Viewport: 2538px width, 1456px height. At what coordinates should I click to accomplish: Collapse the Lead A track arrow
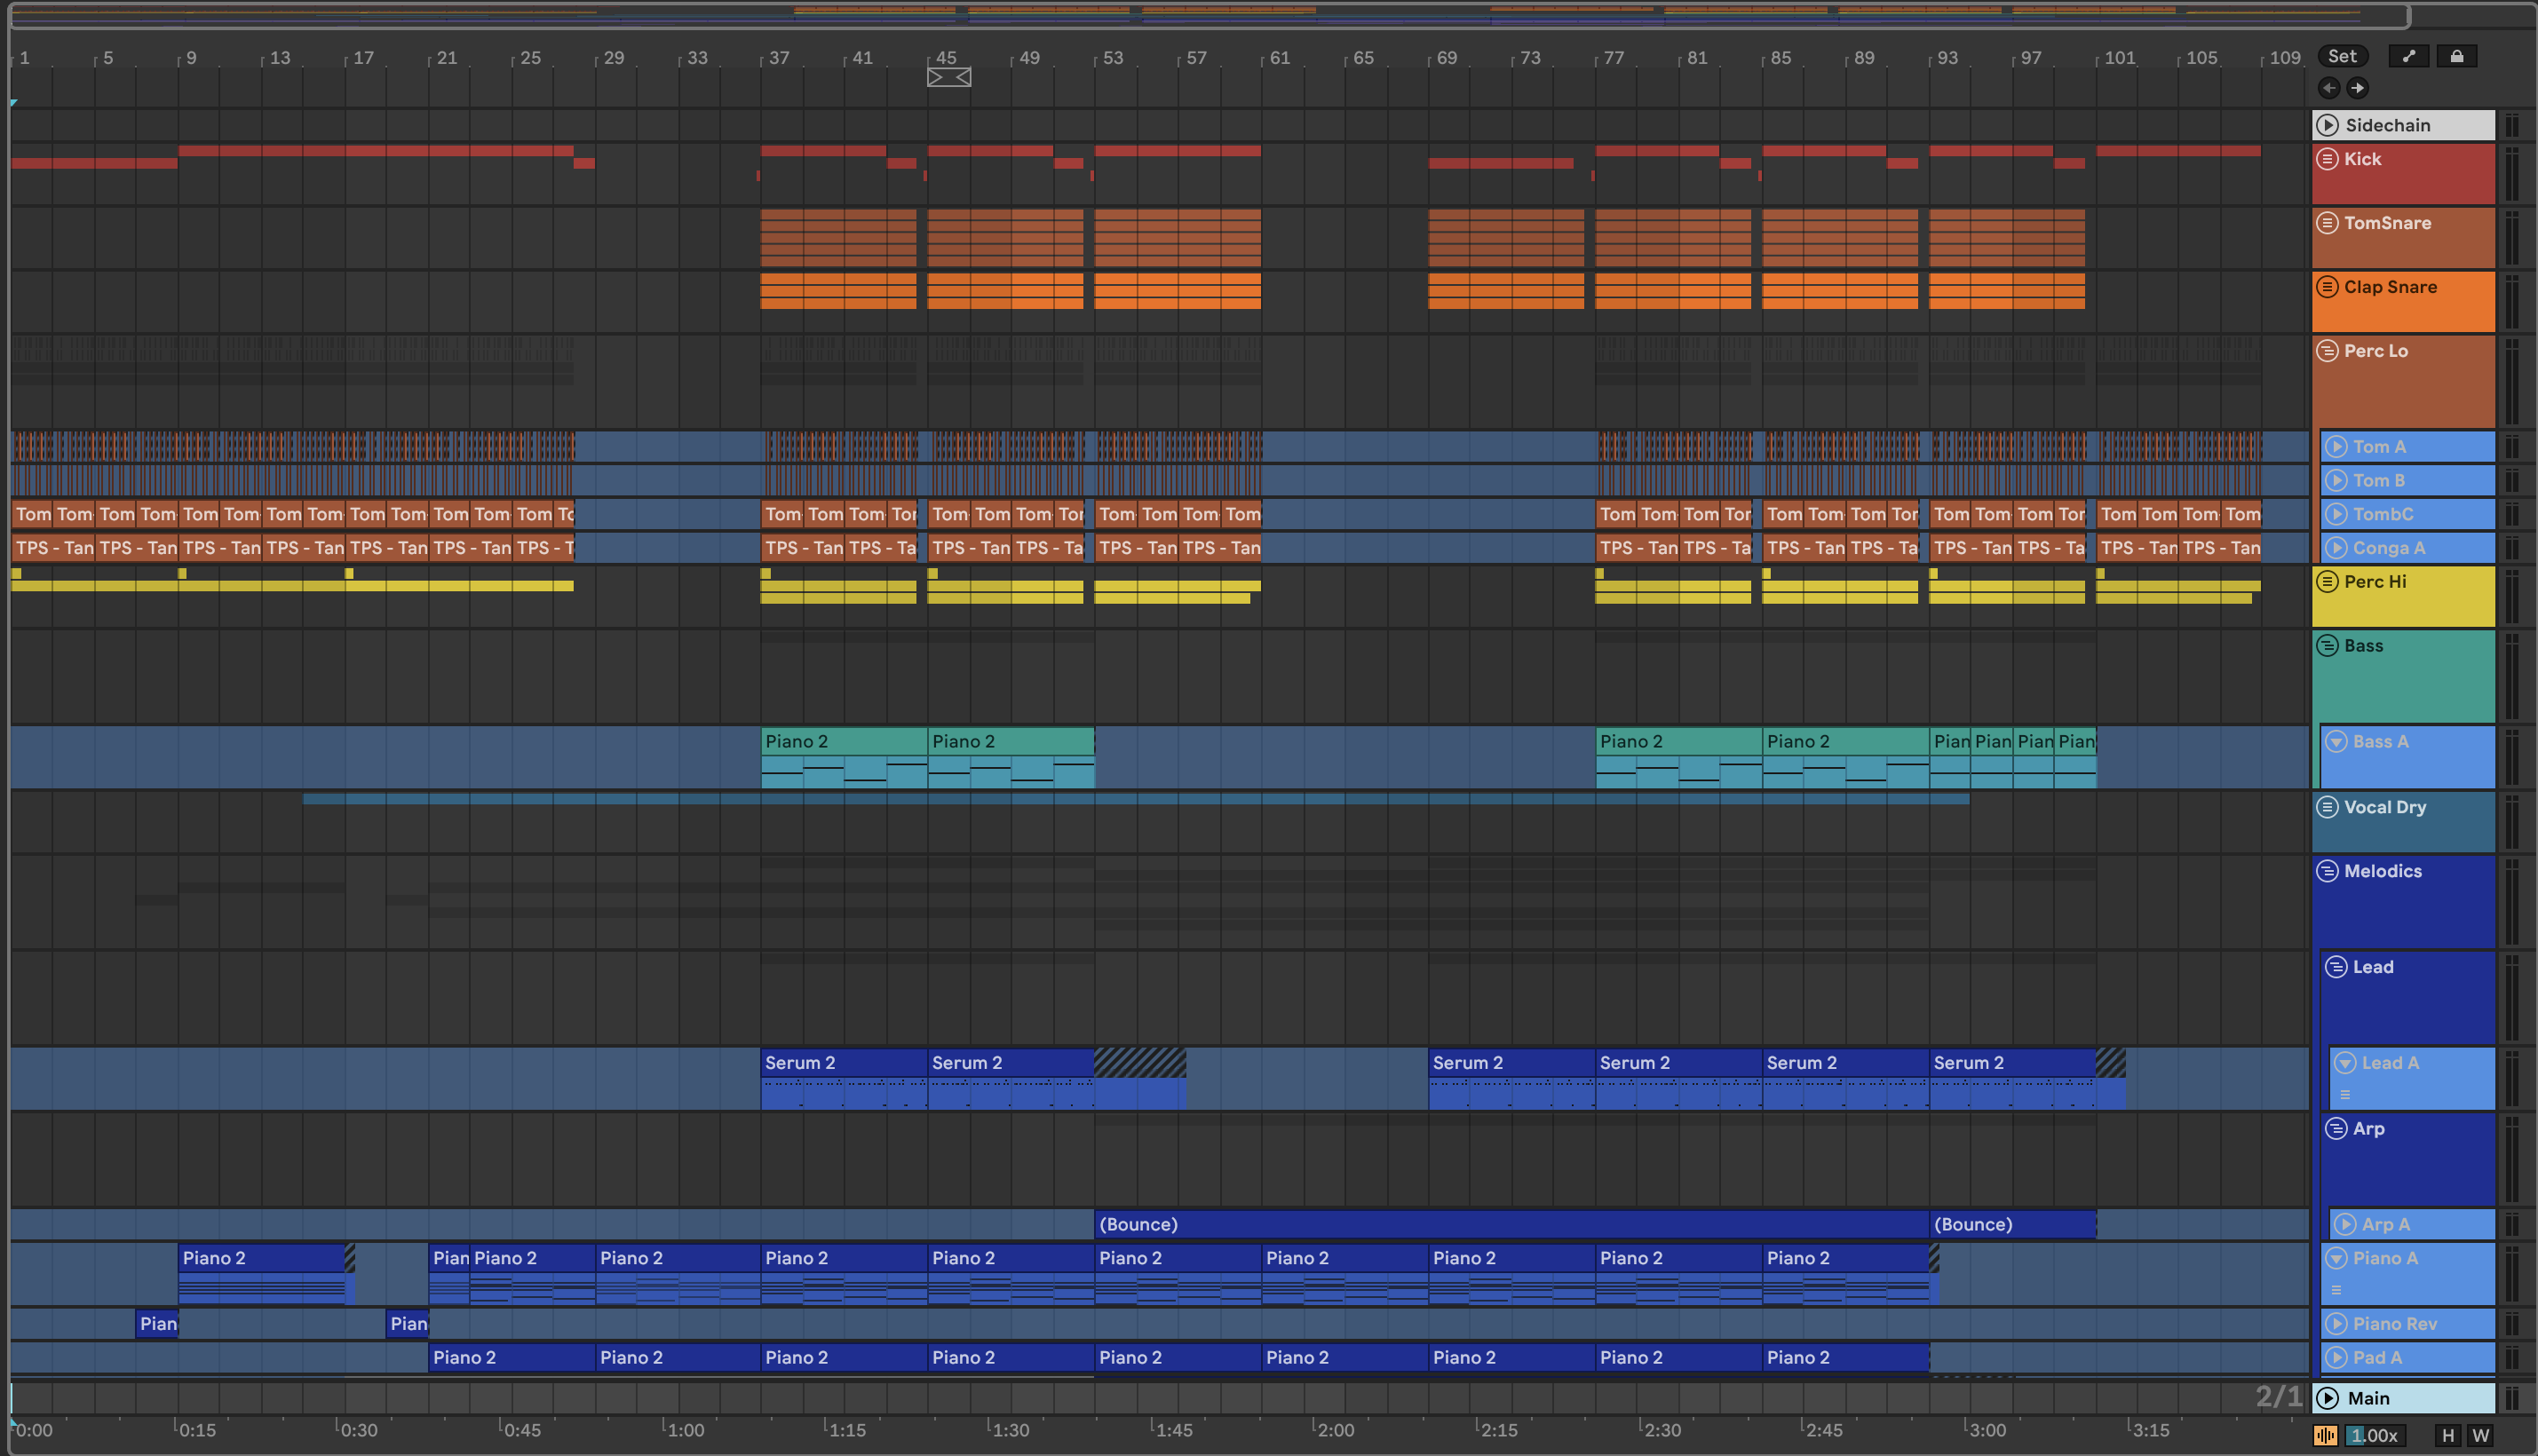(x=2345, y=1063)
